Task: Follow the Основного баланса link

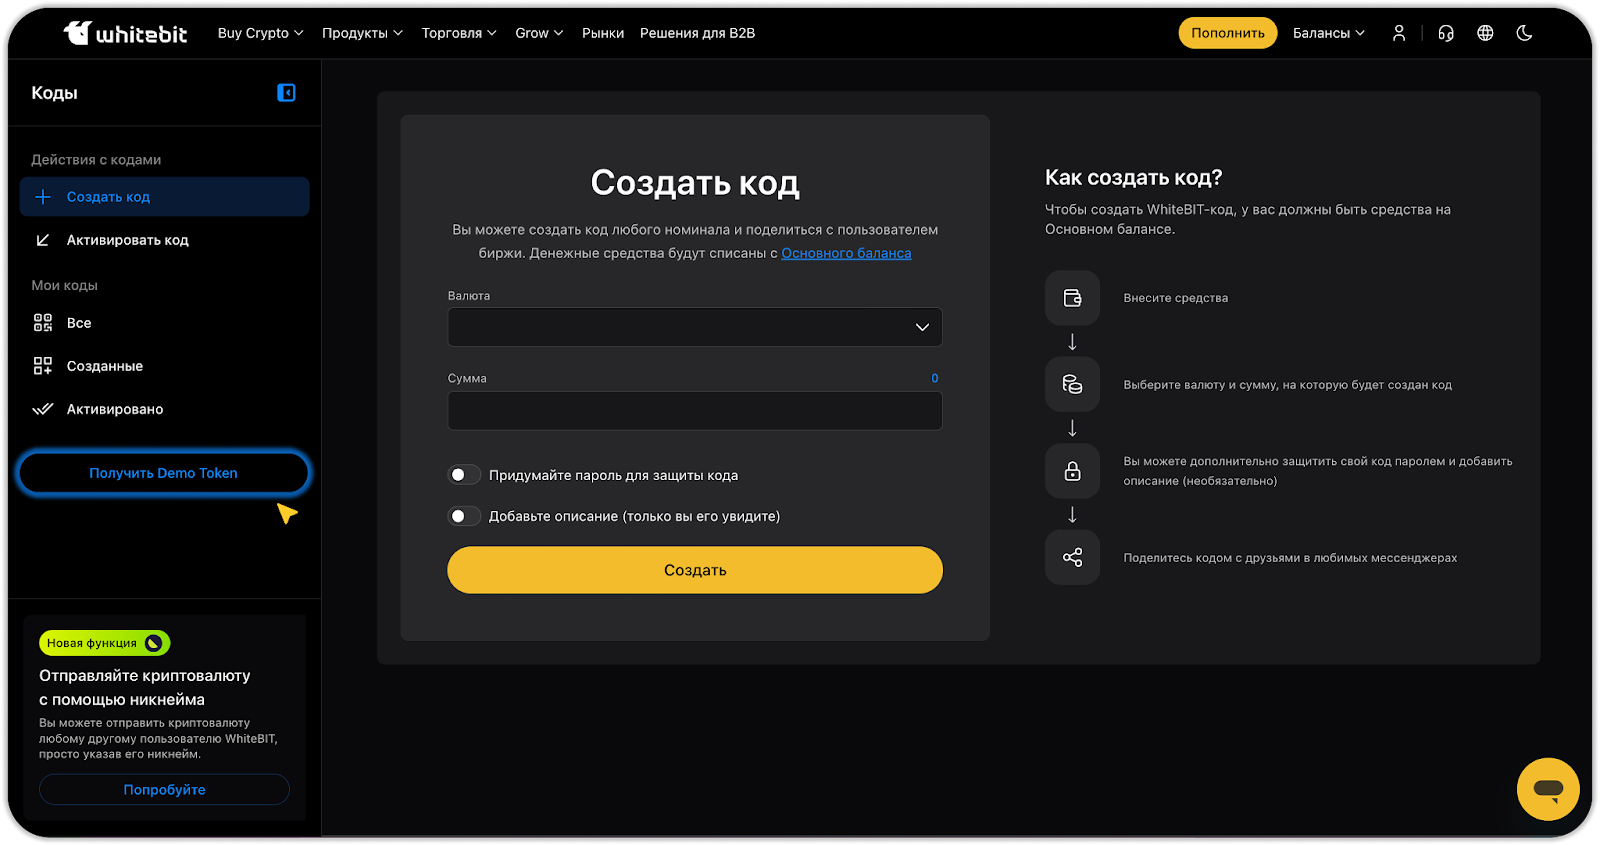Action: (x=846, y=253)
